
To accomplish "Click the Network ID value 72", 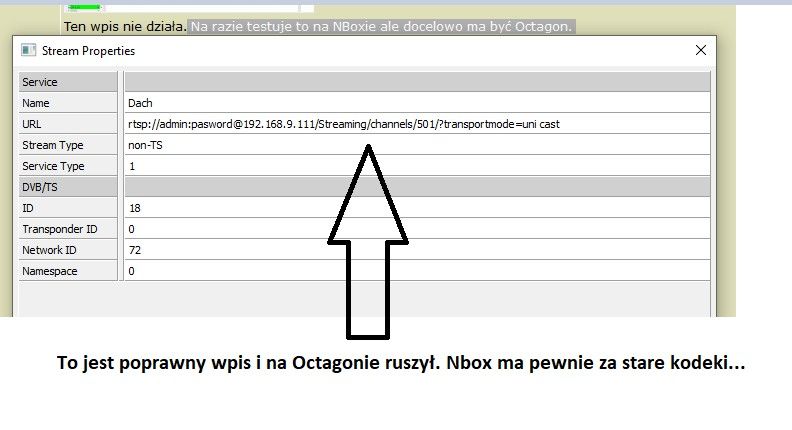I will (x=417, y=250).
